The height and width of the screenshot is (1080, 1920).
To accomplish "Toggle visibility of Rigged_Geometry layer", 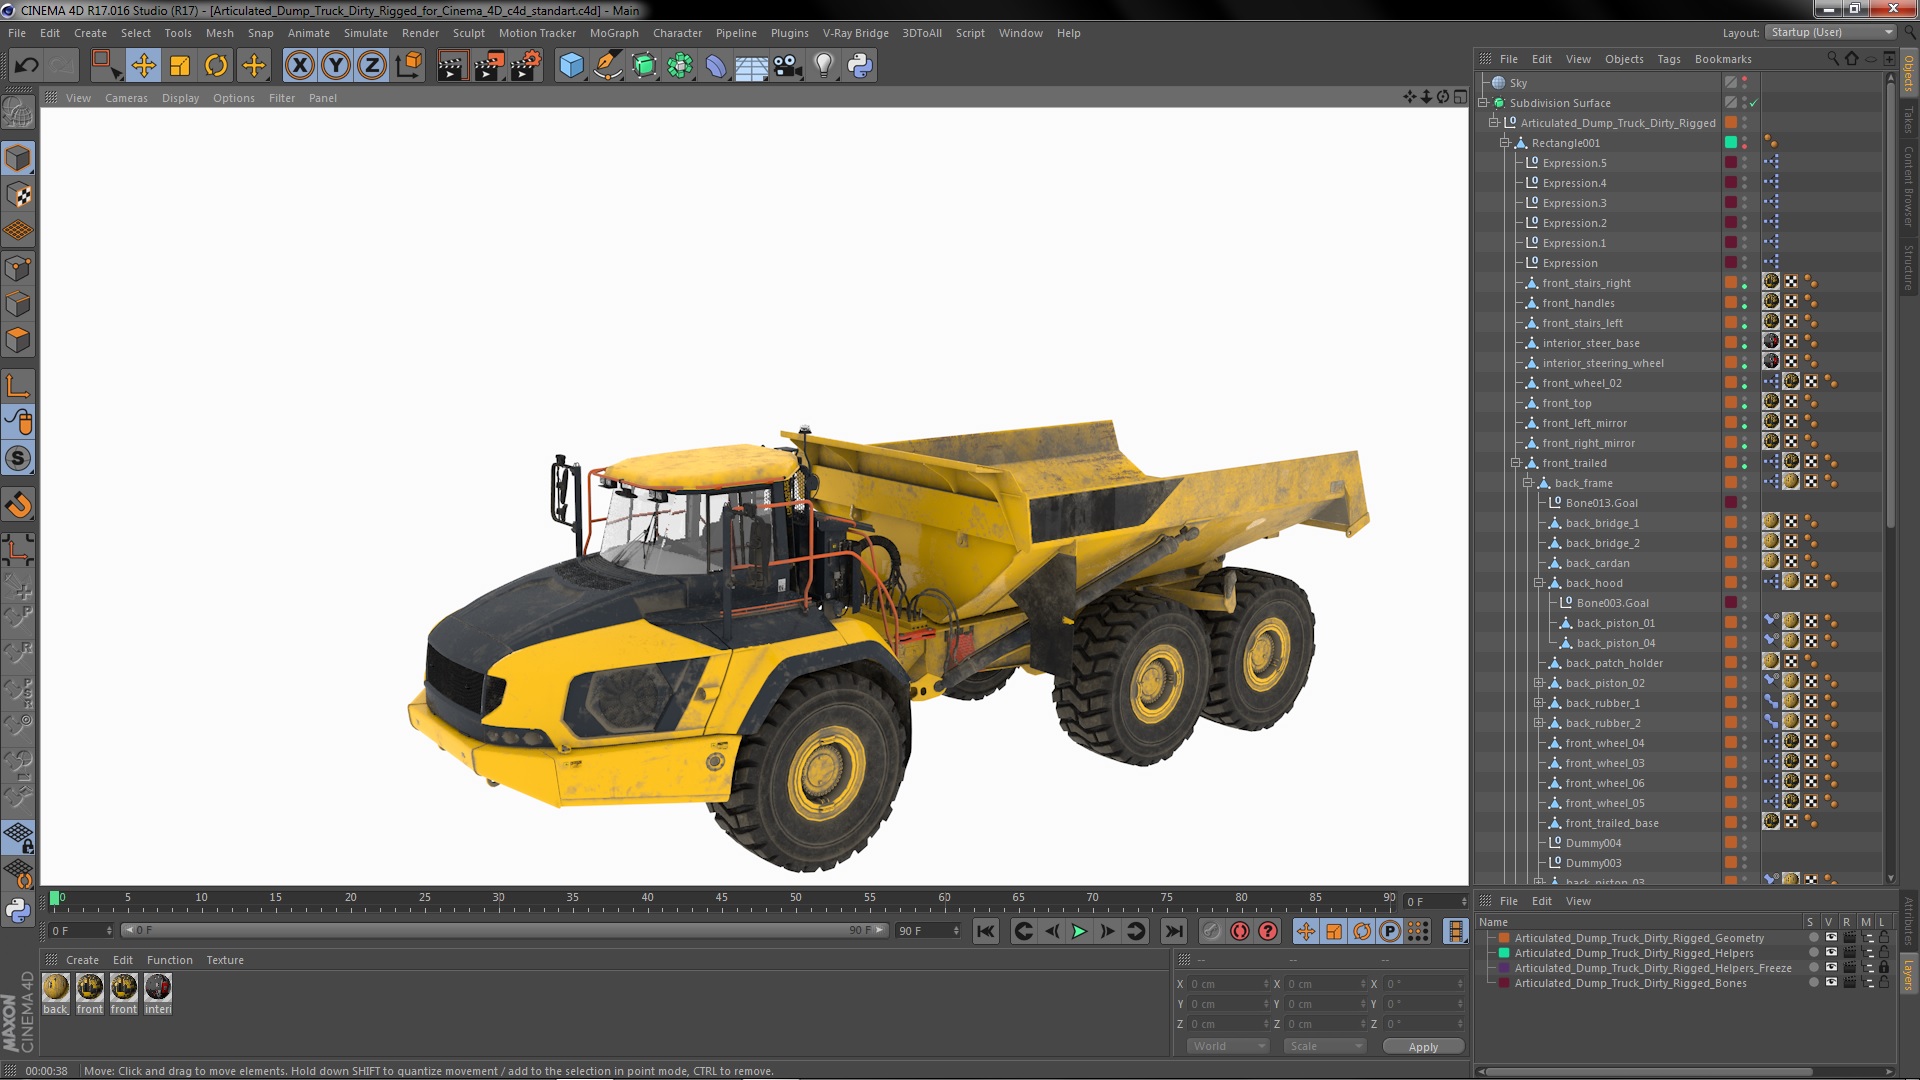I will pos(1831,938).
